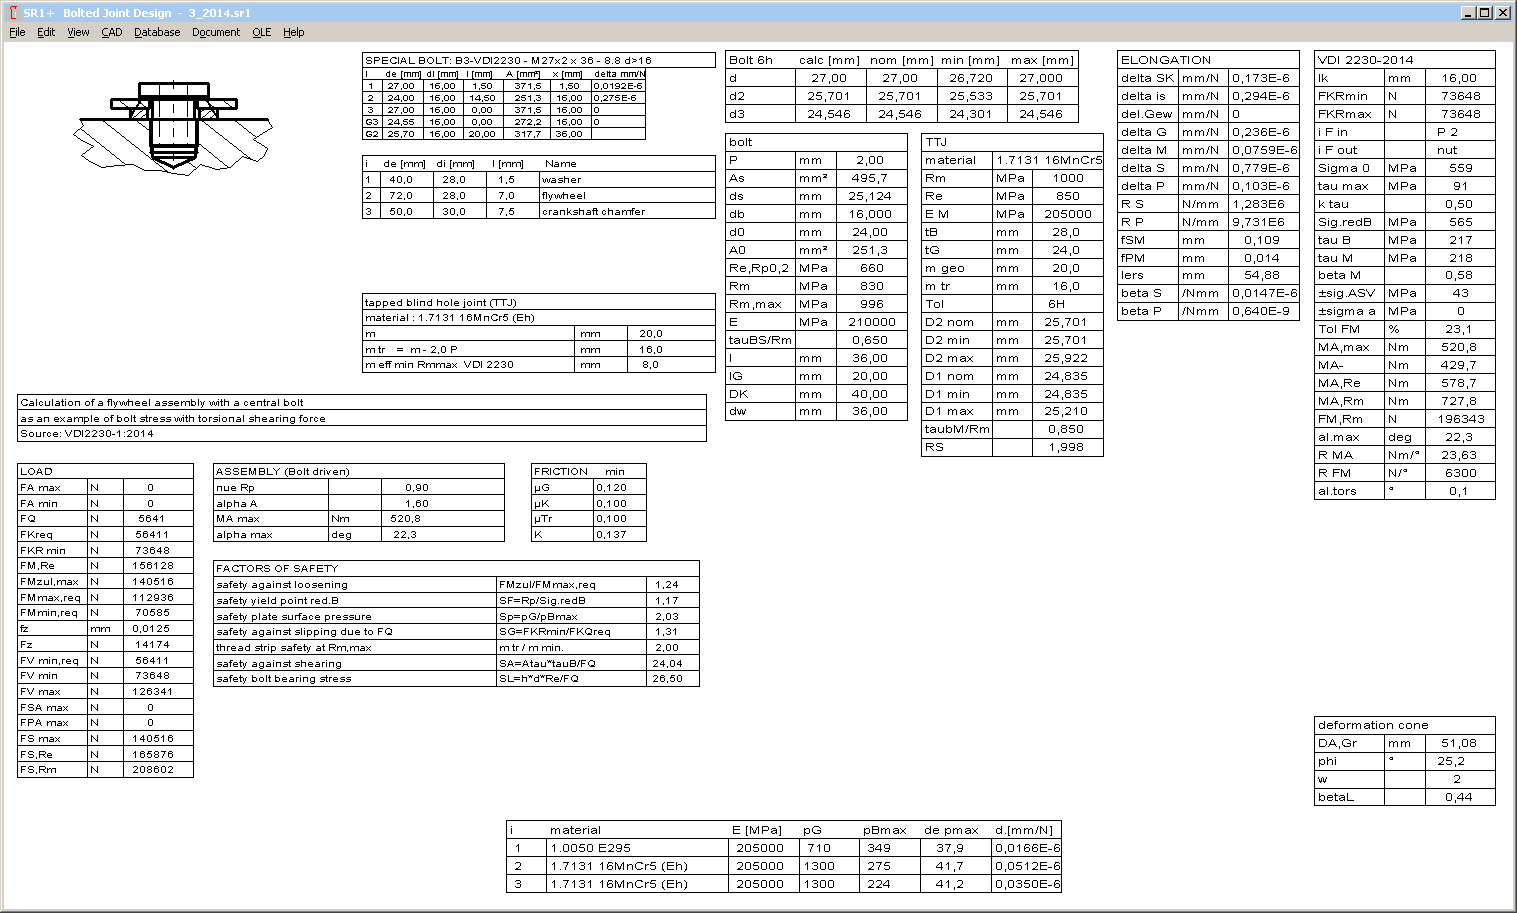
Task: Click the bolt cross-section drawing
Action: (x=174, y=125)
